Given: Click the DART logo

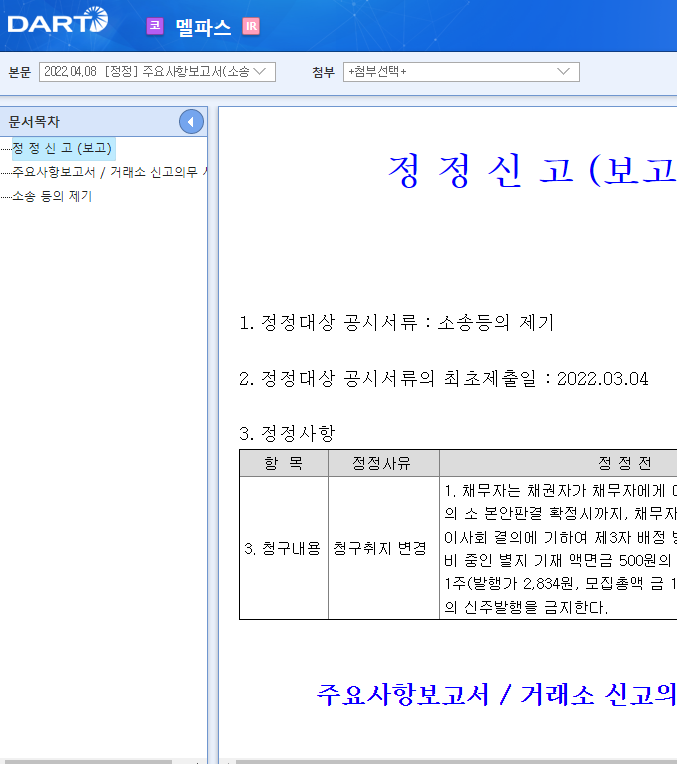Looking at the screenshot, I should tap(58, 20).
